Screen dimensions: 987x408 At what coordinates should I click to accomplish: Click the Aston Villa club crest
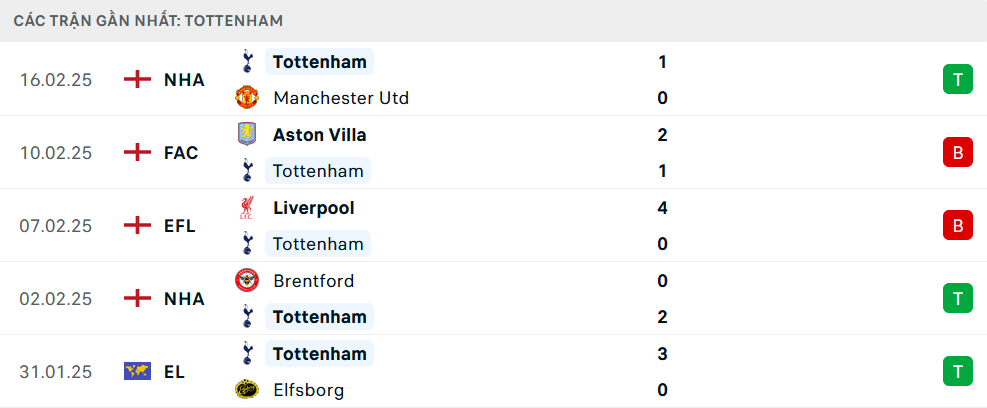tap(247, 135)
